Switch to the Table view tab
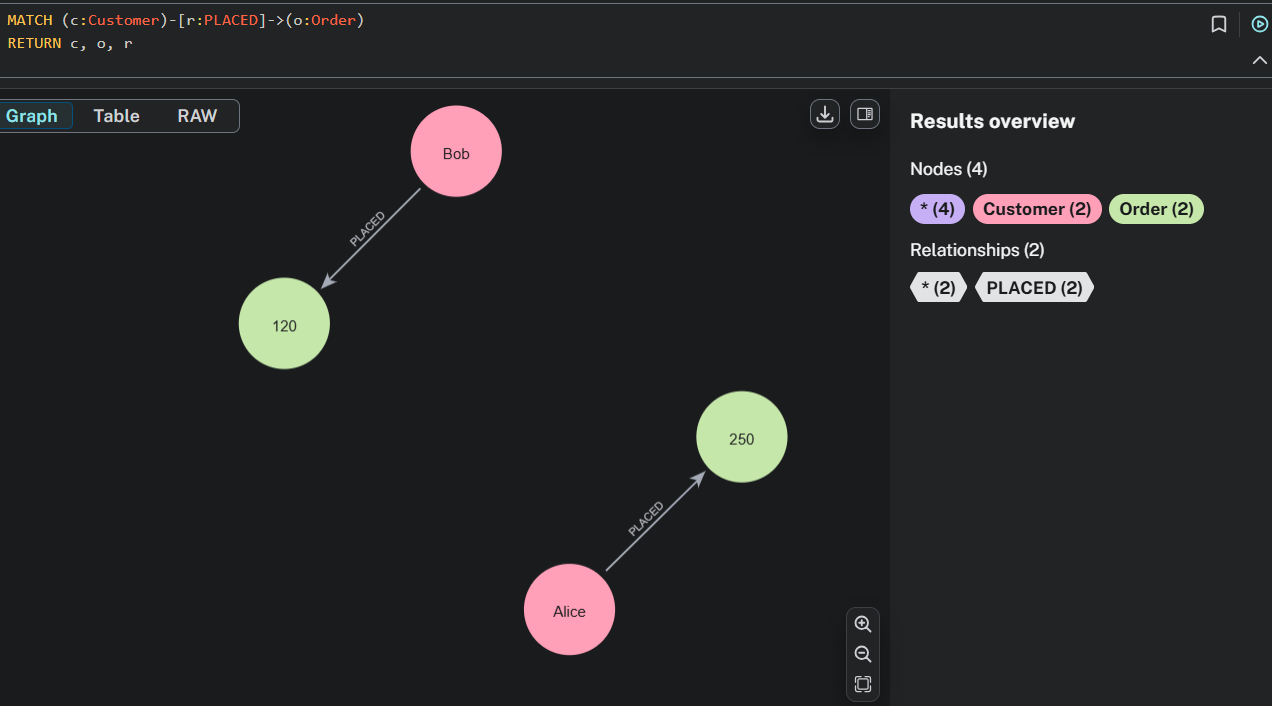This screenshot has width=1272, height=706. pyautogui.click(x=116, y=116)
